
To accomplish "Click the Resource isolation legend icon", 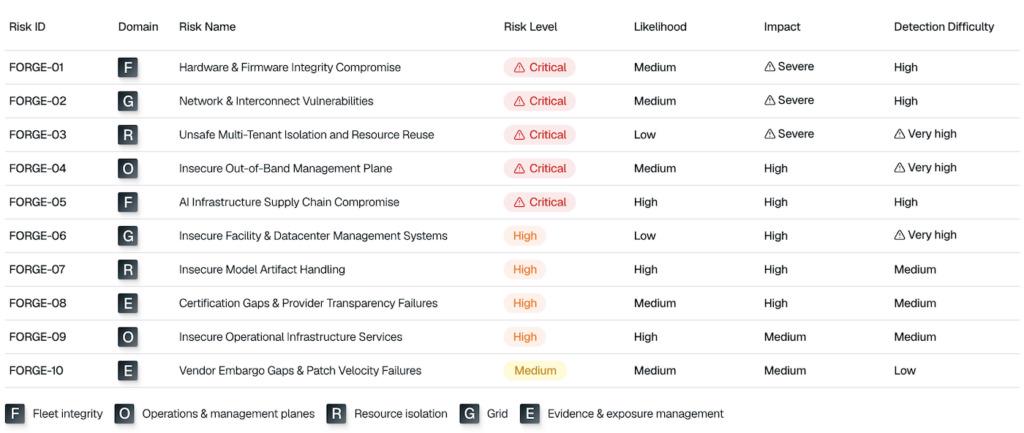I will tap(337, 413).
